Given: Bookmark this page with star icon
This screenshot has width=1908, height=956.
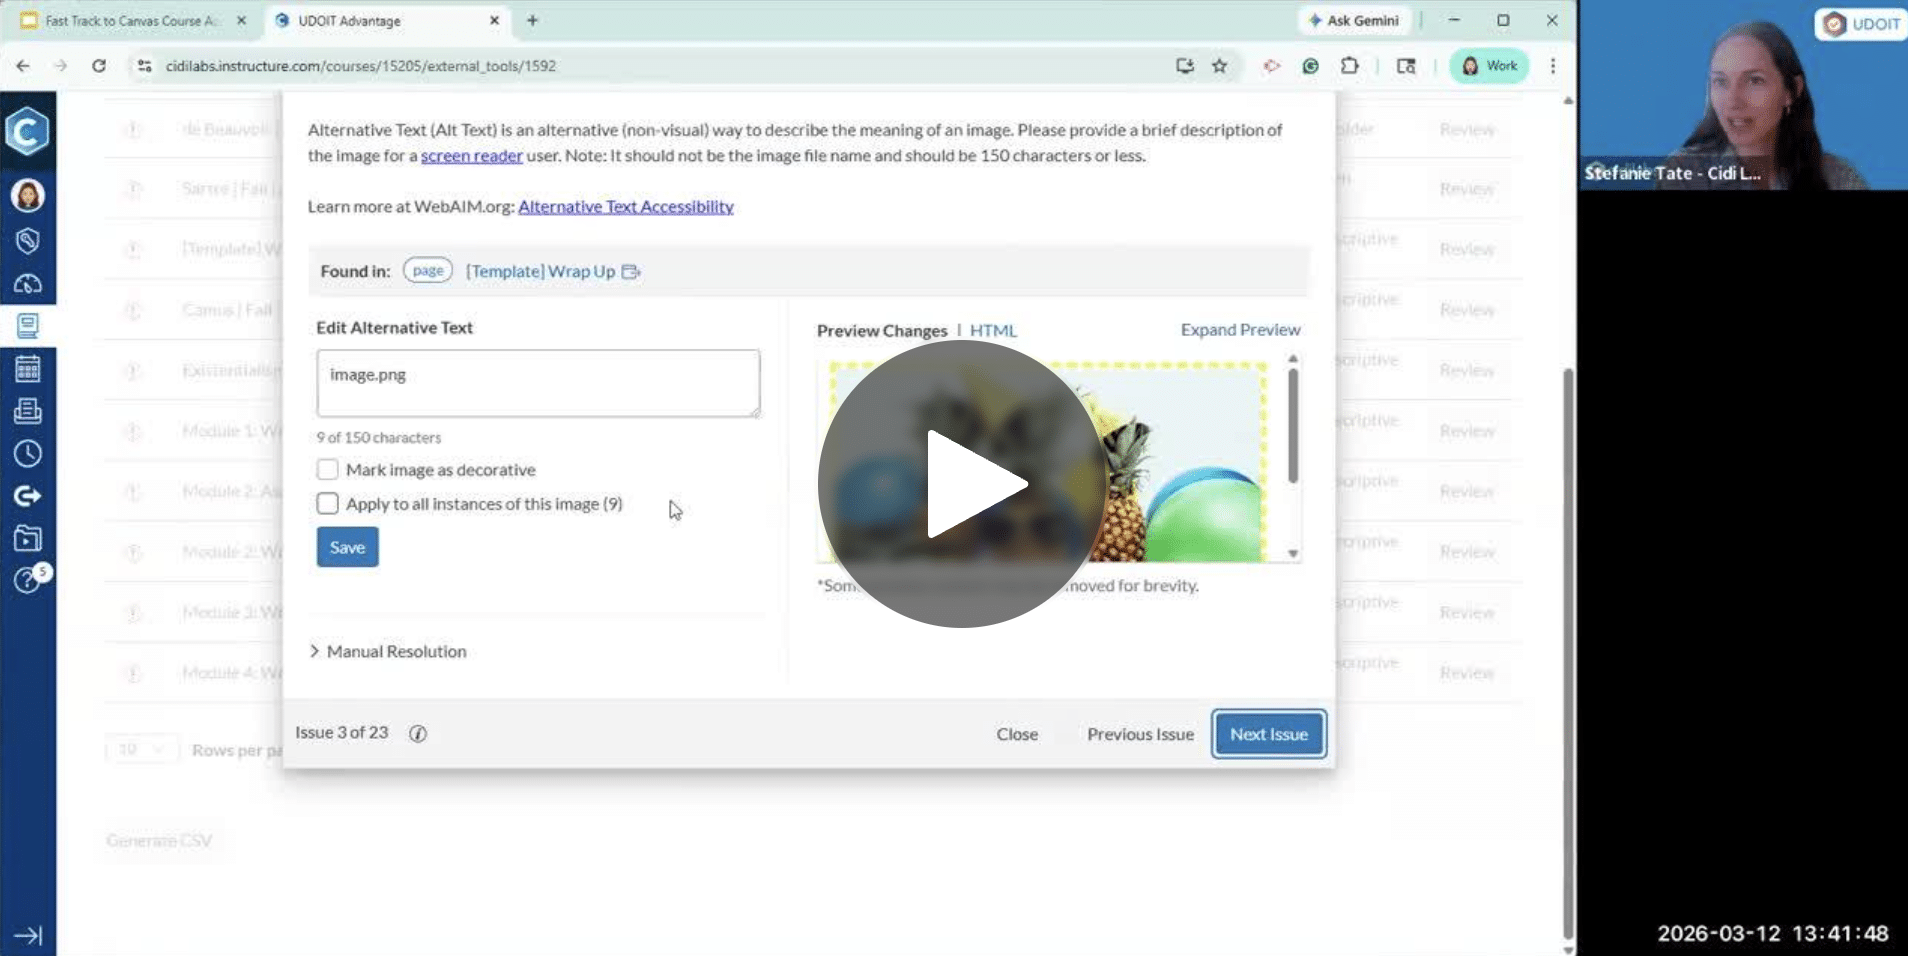Looking at the screenshot, I should click(x=1219, y=66).
